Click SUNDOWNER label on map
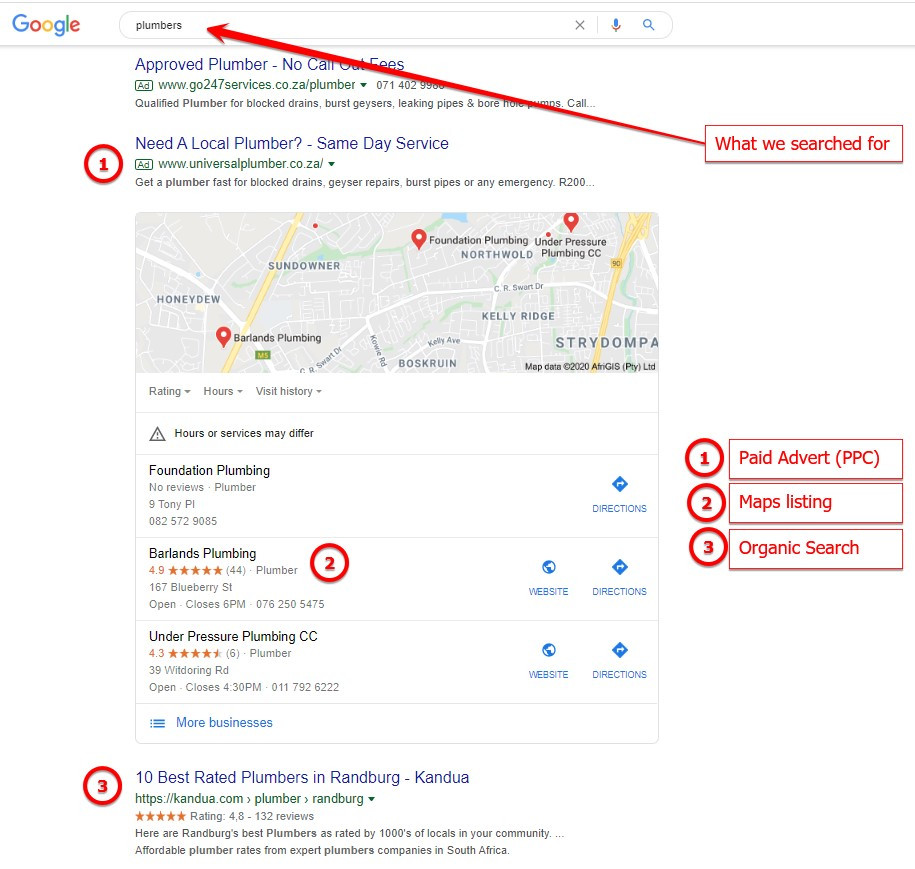The image size is (915, 869). point(303,266)
